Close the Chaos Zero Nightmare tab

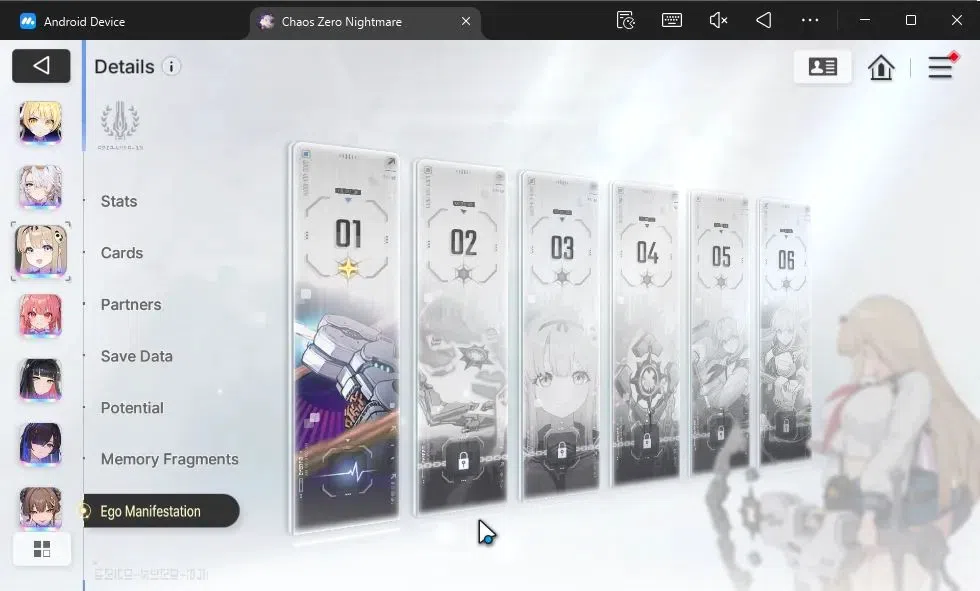pyautogui.click(x=466, y=21)
